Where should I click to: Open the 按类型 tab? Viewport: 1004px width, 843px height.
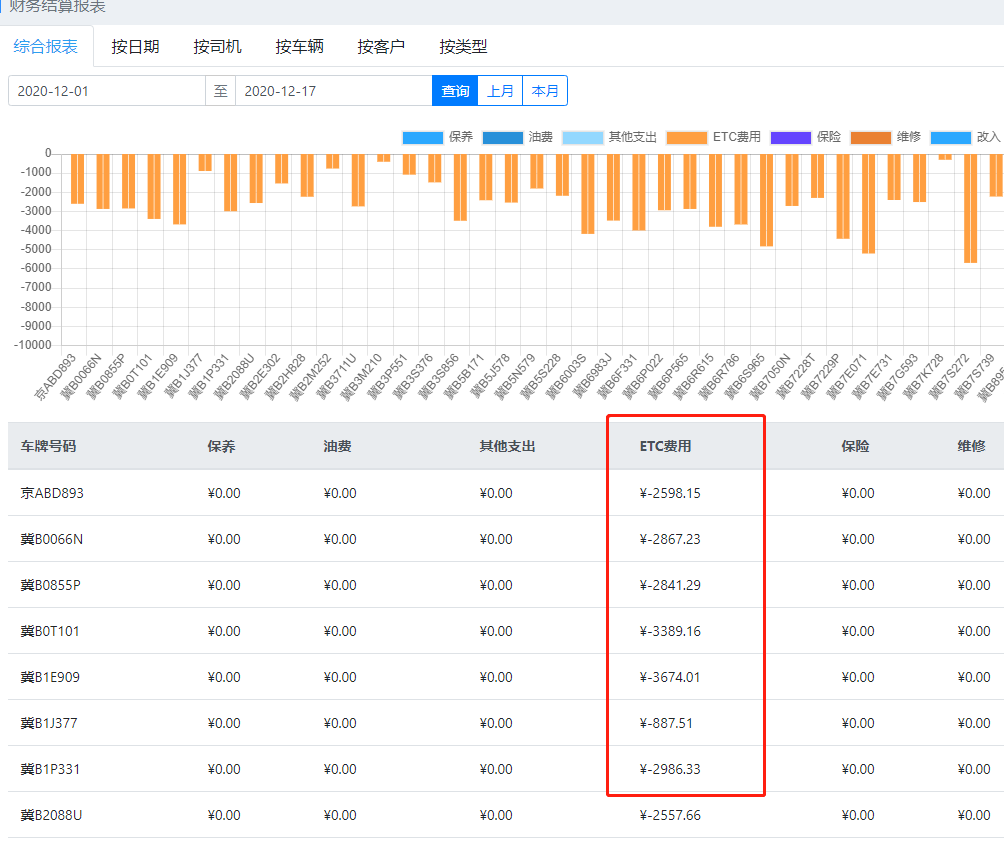pos(463,46)
